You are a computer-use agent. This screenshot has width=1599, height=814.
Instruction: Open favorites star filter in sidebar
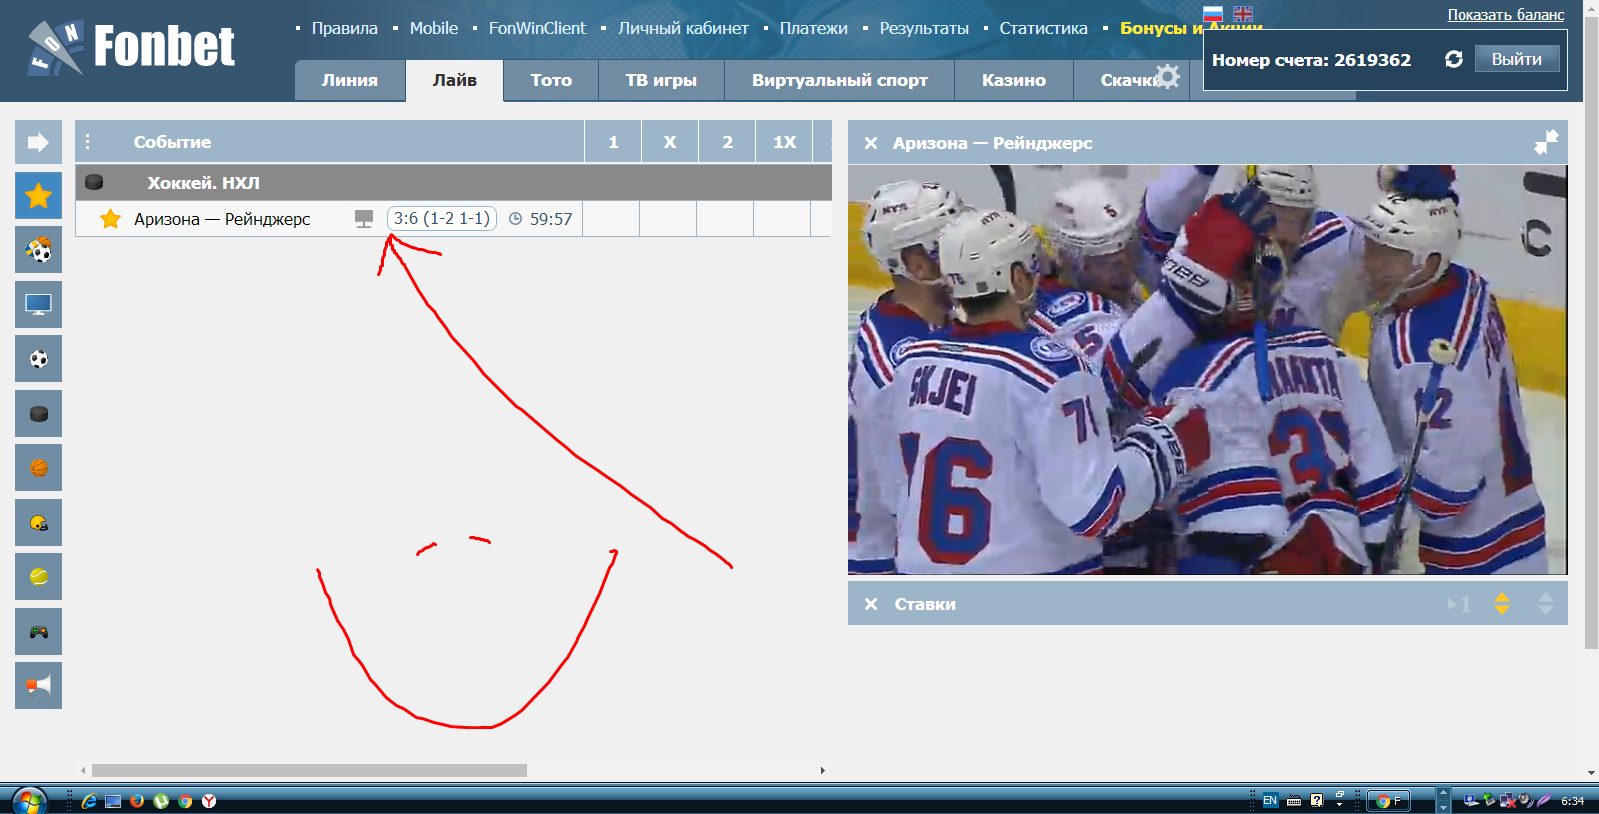[38, 196]
